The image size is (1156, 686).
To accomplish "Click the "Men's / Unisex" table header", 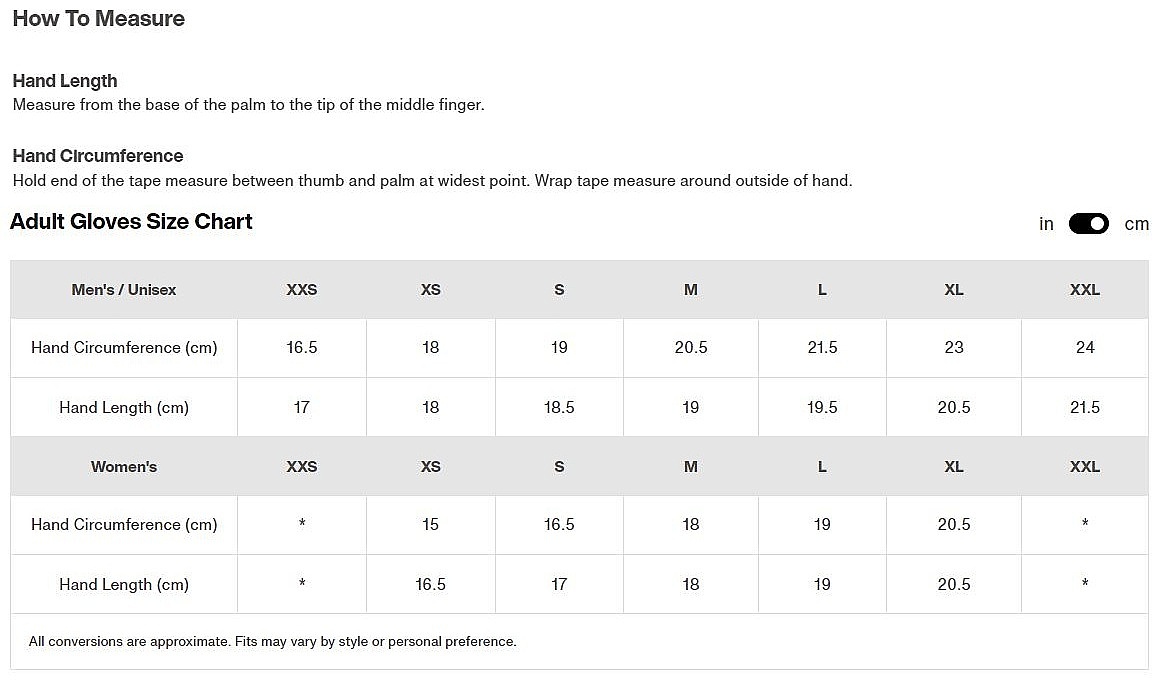I will (124, 290).
